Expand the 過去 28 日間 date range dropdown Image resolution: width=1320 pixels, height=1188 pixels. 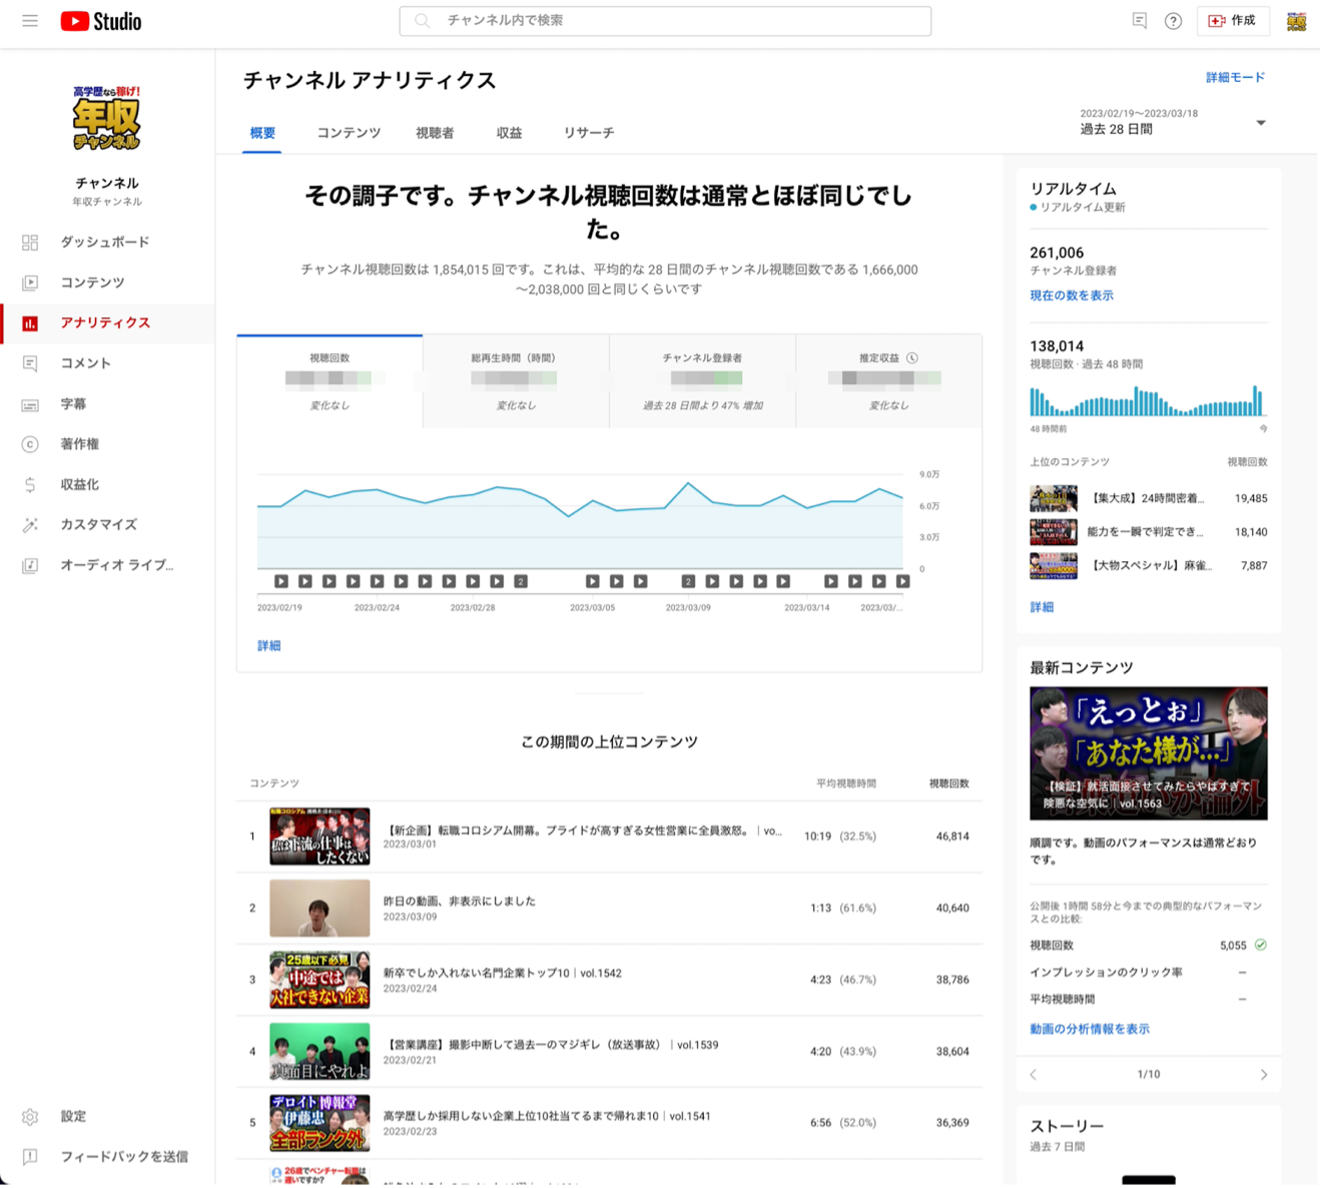click(x=1172, y=122)
